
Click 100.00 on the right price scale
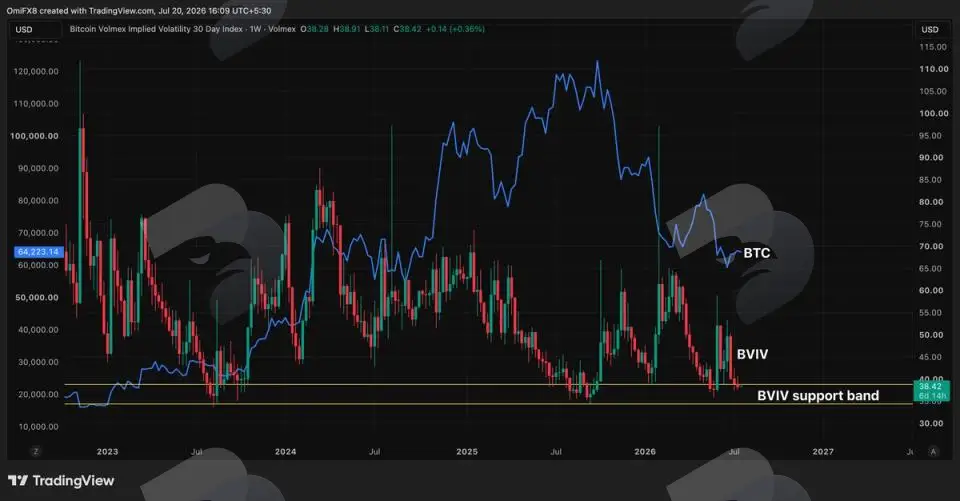point(934,113)
